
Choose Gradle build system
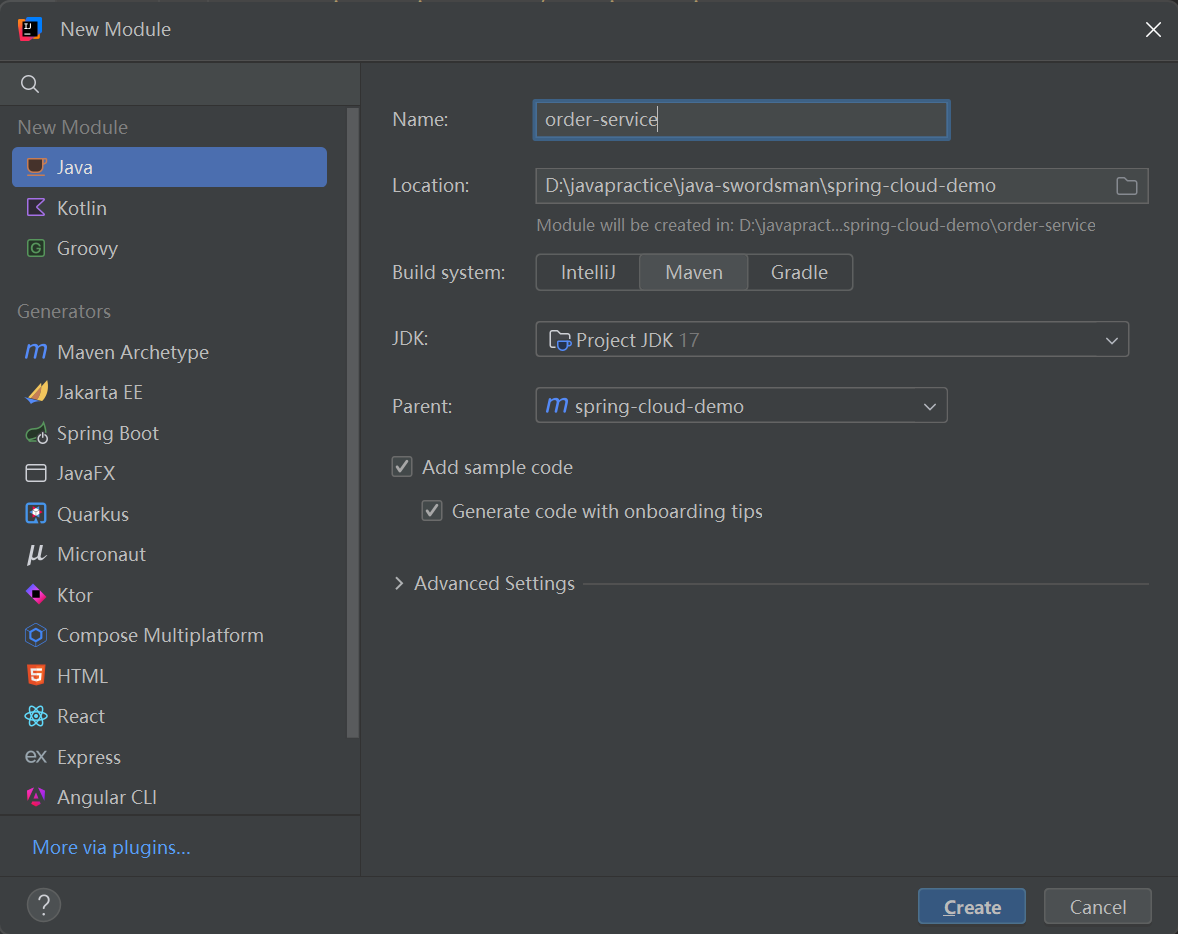(x=799, y=272)
